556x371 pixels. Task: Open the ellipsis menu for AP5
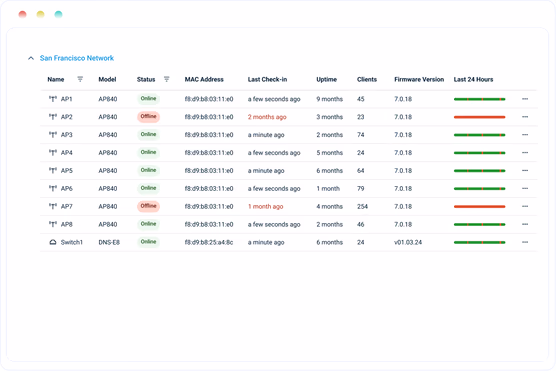[x=525, y=170]
